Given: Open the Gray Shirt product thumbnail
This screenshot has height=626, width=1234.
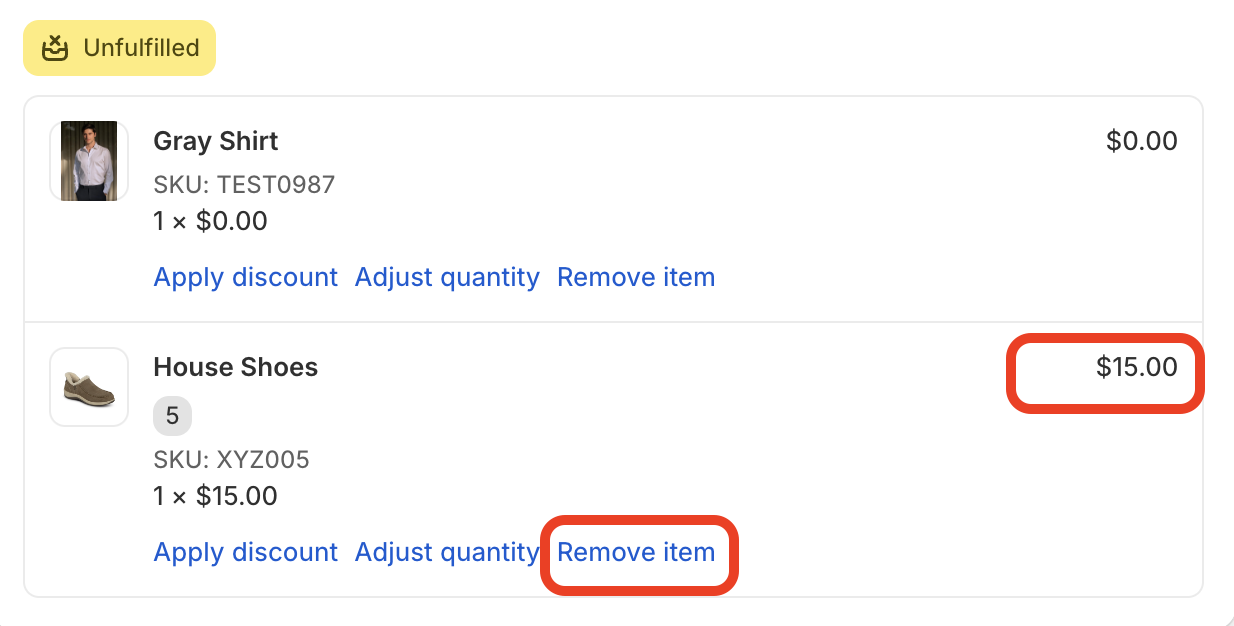Looking at the screenshot, I should (89, 161).
